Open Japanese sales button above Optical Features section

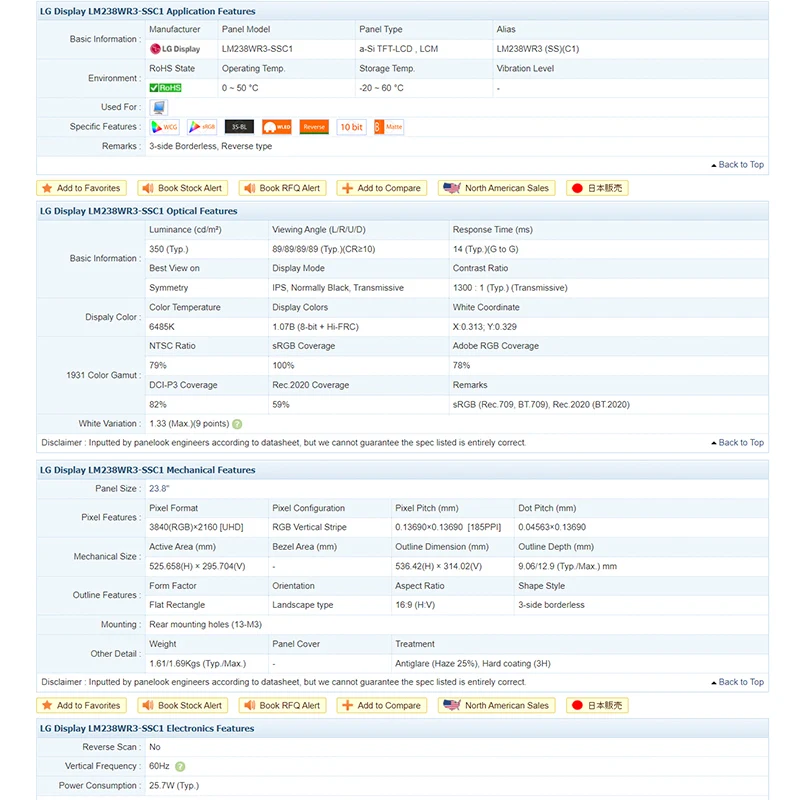coord(597,188)
